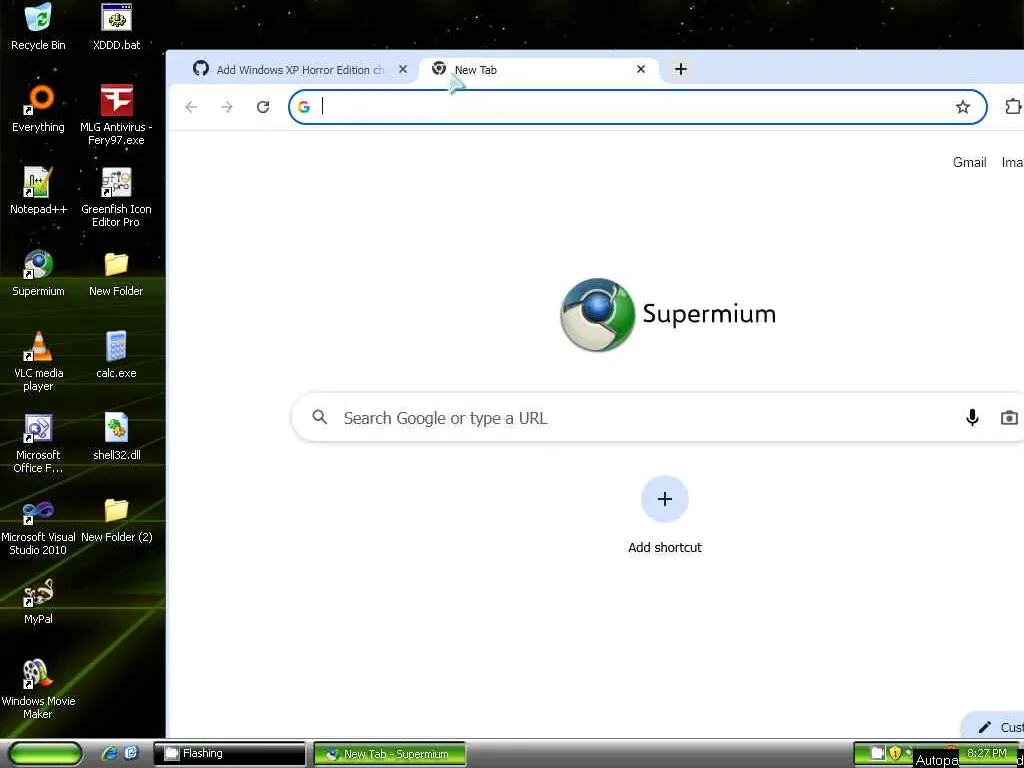Switch to the Flashing taskbar window
Image resolution: width=1024 pixels, height=768 pixels.
coord(229,754)
